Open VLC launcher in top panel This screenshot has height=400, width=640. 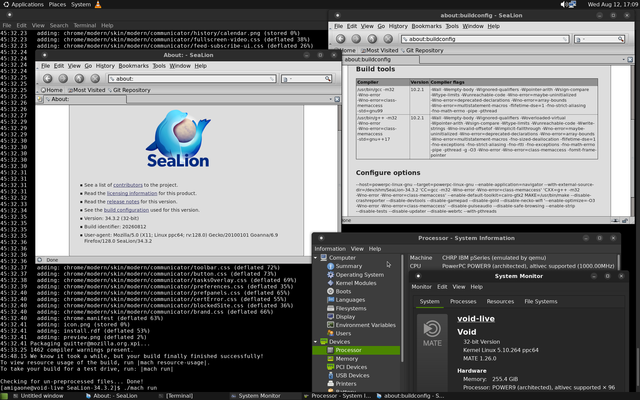point(98,4)
